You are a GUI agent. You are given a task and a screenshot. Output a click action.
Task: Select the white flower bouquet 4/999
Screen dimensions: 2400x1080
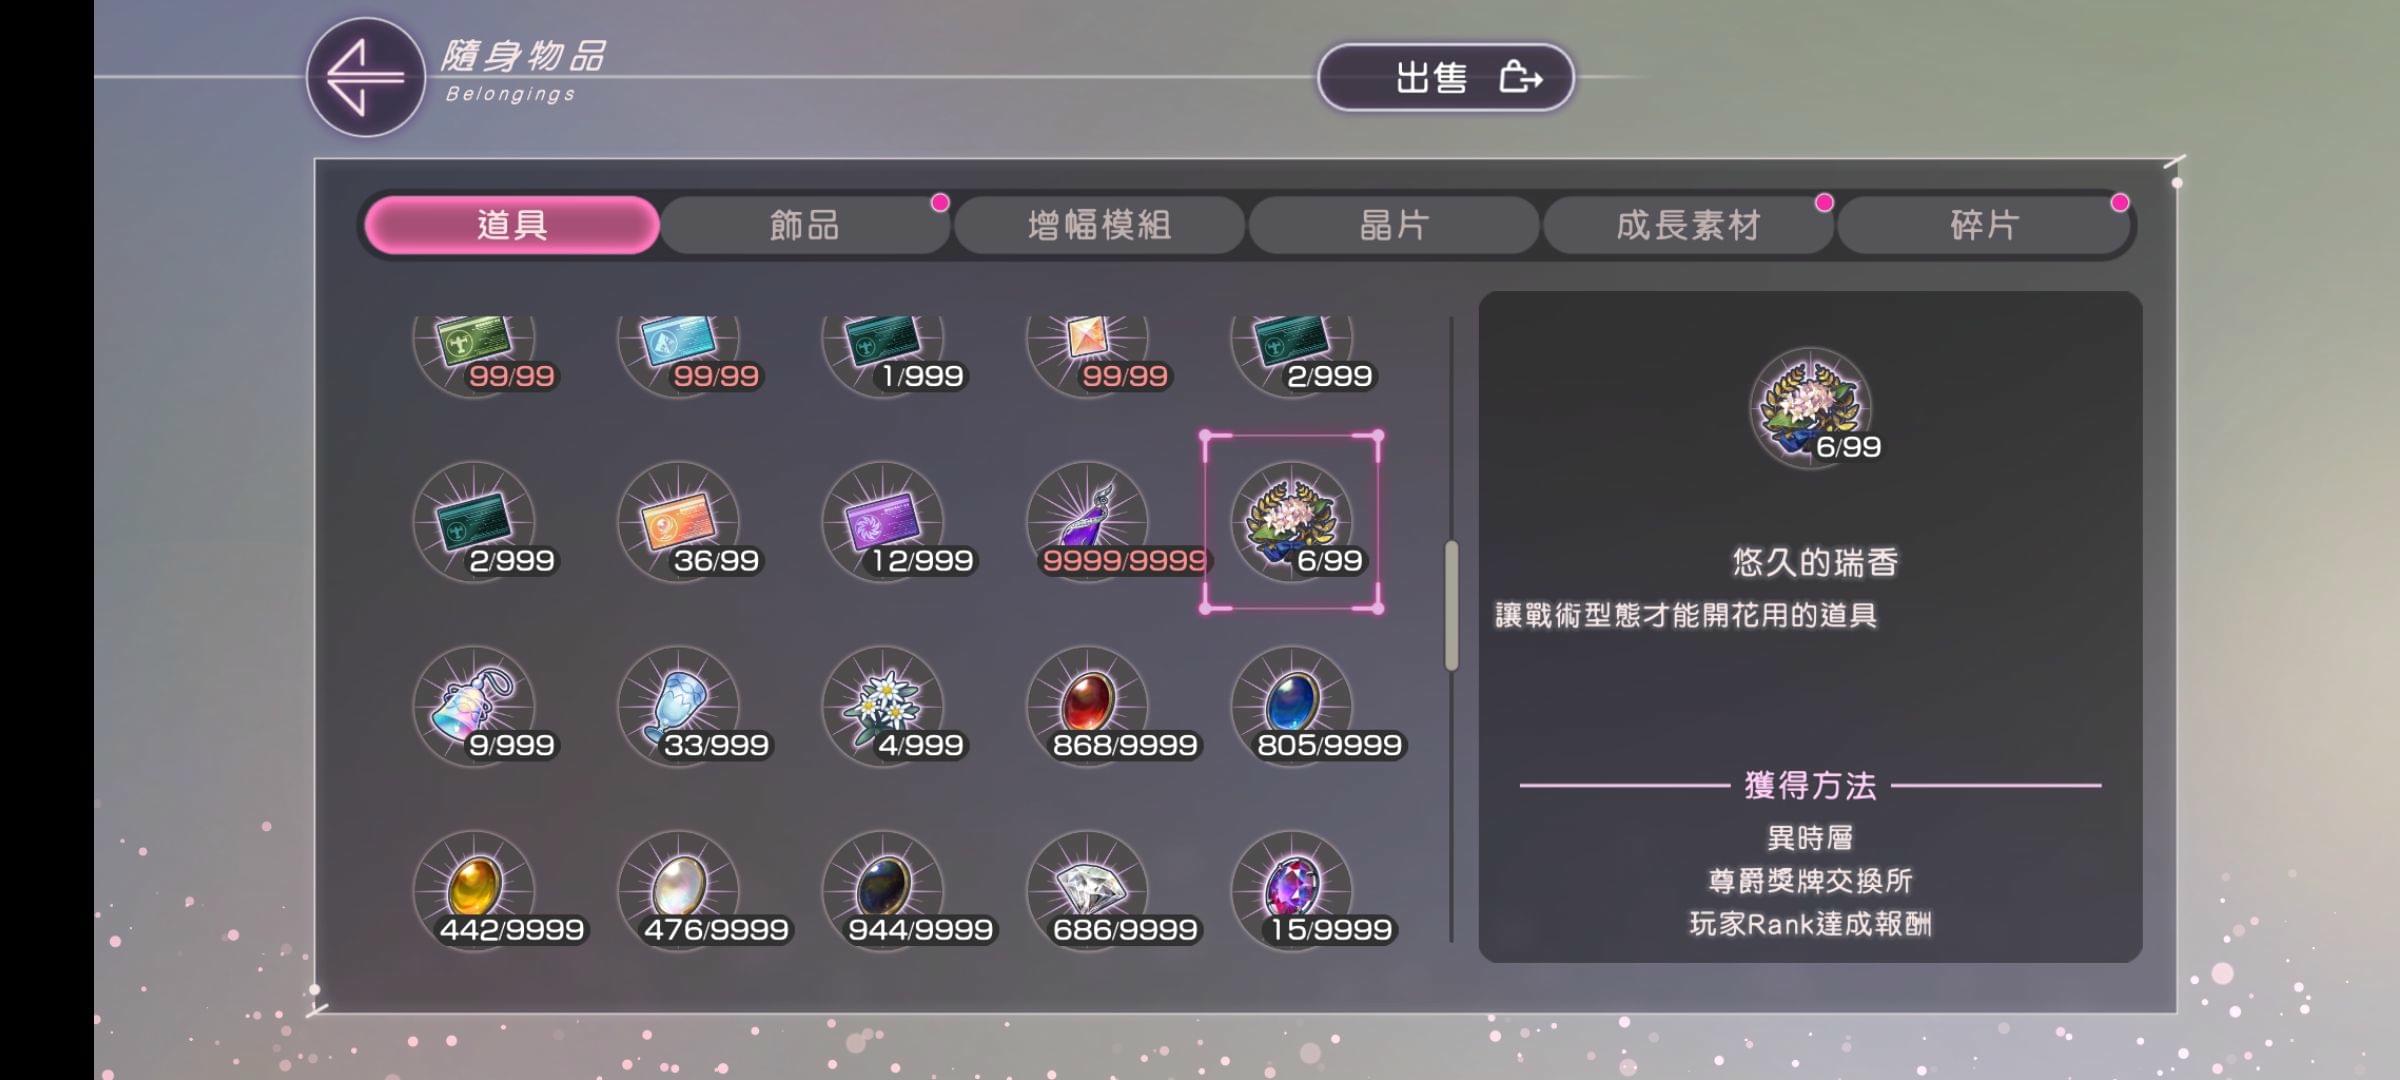click(x=884, y=706)
